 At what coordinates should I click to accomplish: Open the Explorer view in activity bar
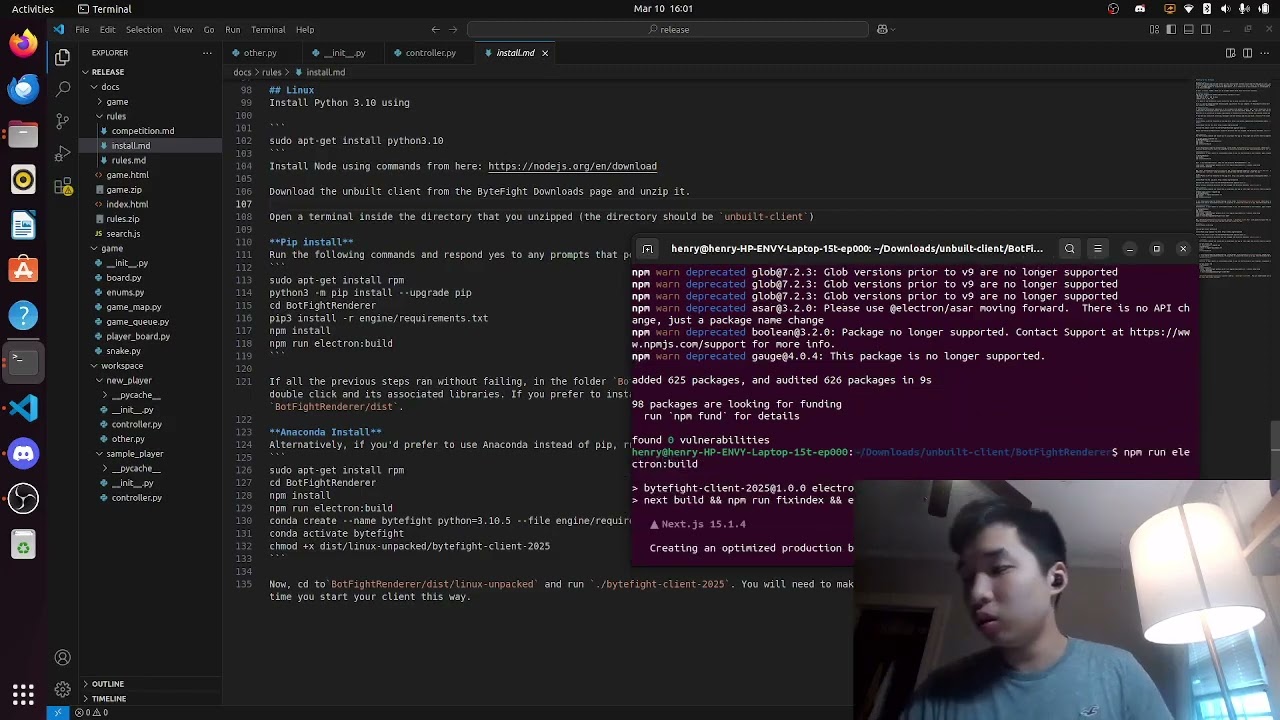coord(62,57)
